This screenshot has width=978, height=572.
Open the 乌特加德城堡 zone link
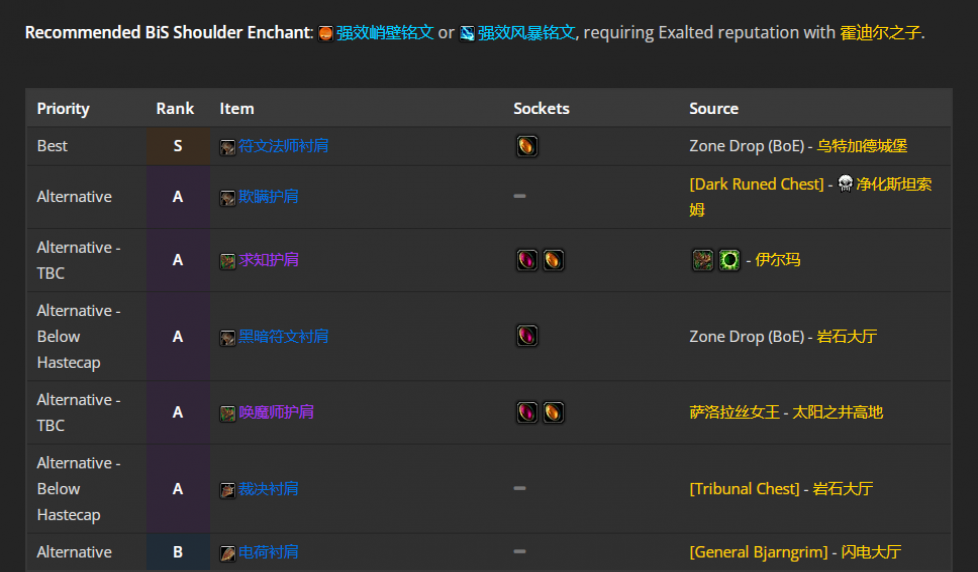click(x=862, y=146)
